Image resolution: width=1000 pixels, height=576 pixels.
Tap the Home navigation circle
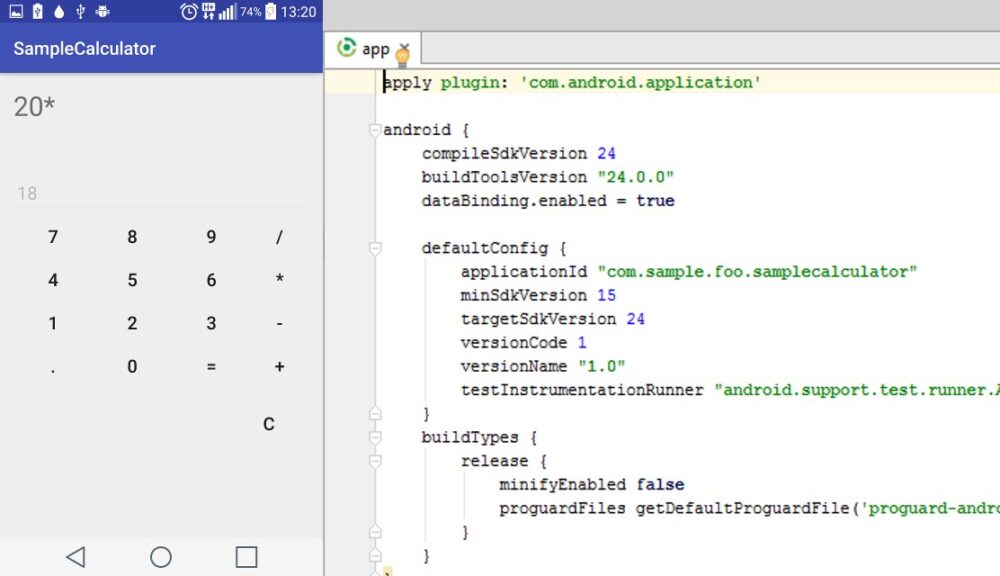pyautogui.click(x=161, y=556)
